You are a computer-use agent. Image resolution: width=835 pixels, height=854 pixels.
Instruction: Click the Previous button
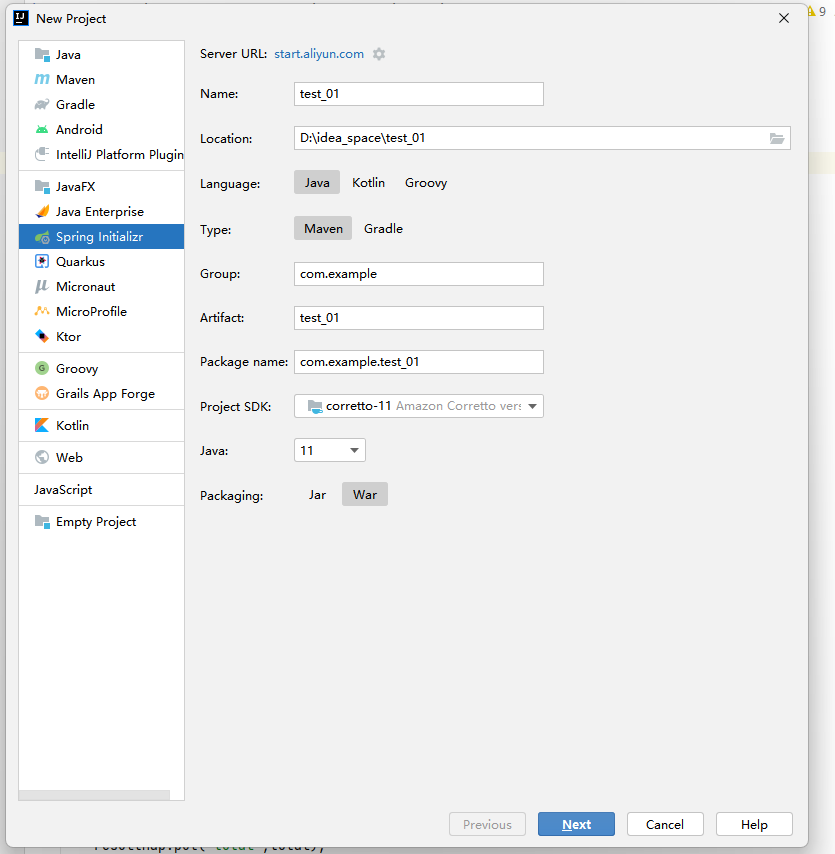[x=487, y=824]
